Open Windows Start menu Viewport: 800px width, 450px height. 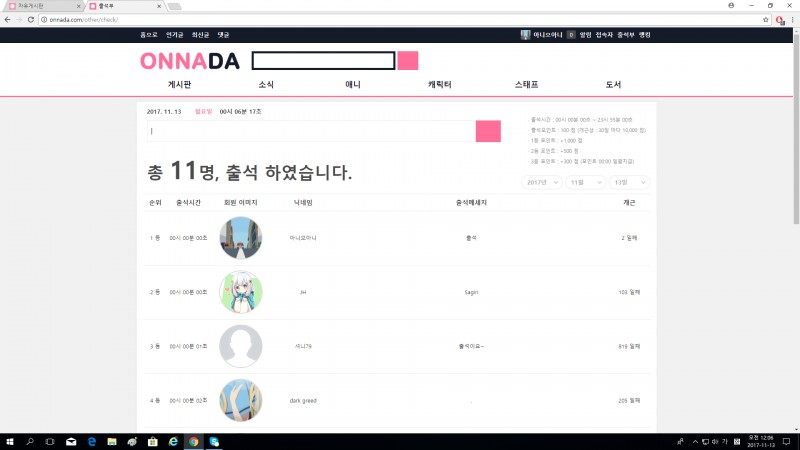pos(9,440)
